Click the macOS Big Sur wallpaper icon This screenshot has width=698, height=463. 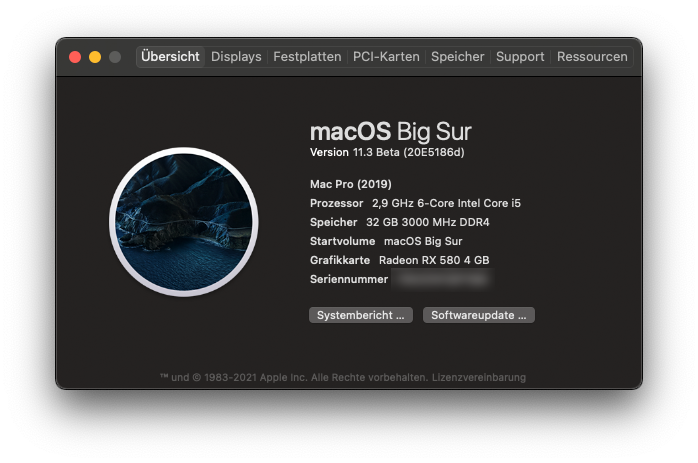(184, 222)
